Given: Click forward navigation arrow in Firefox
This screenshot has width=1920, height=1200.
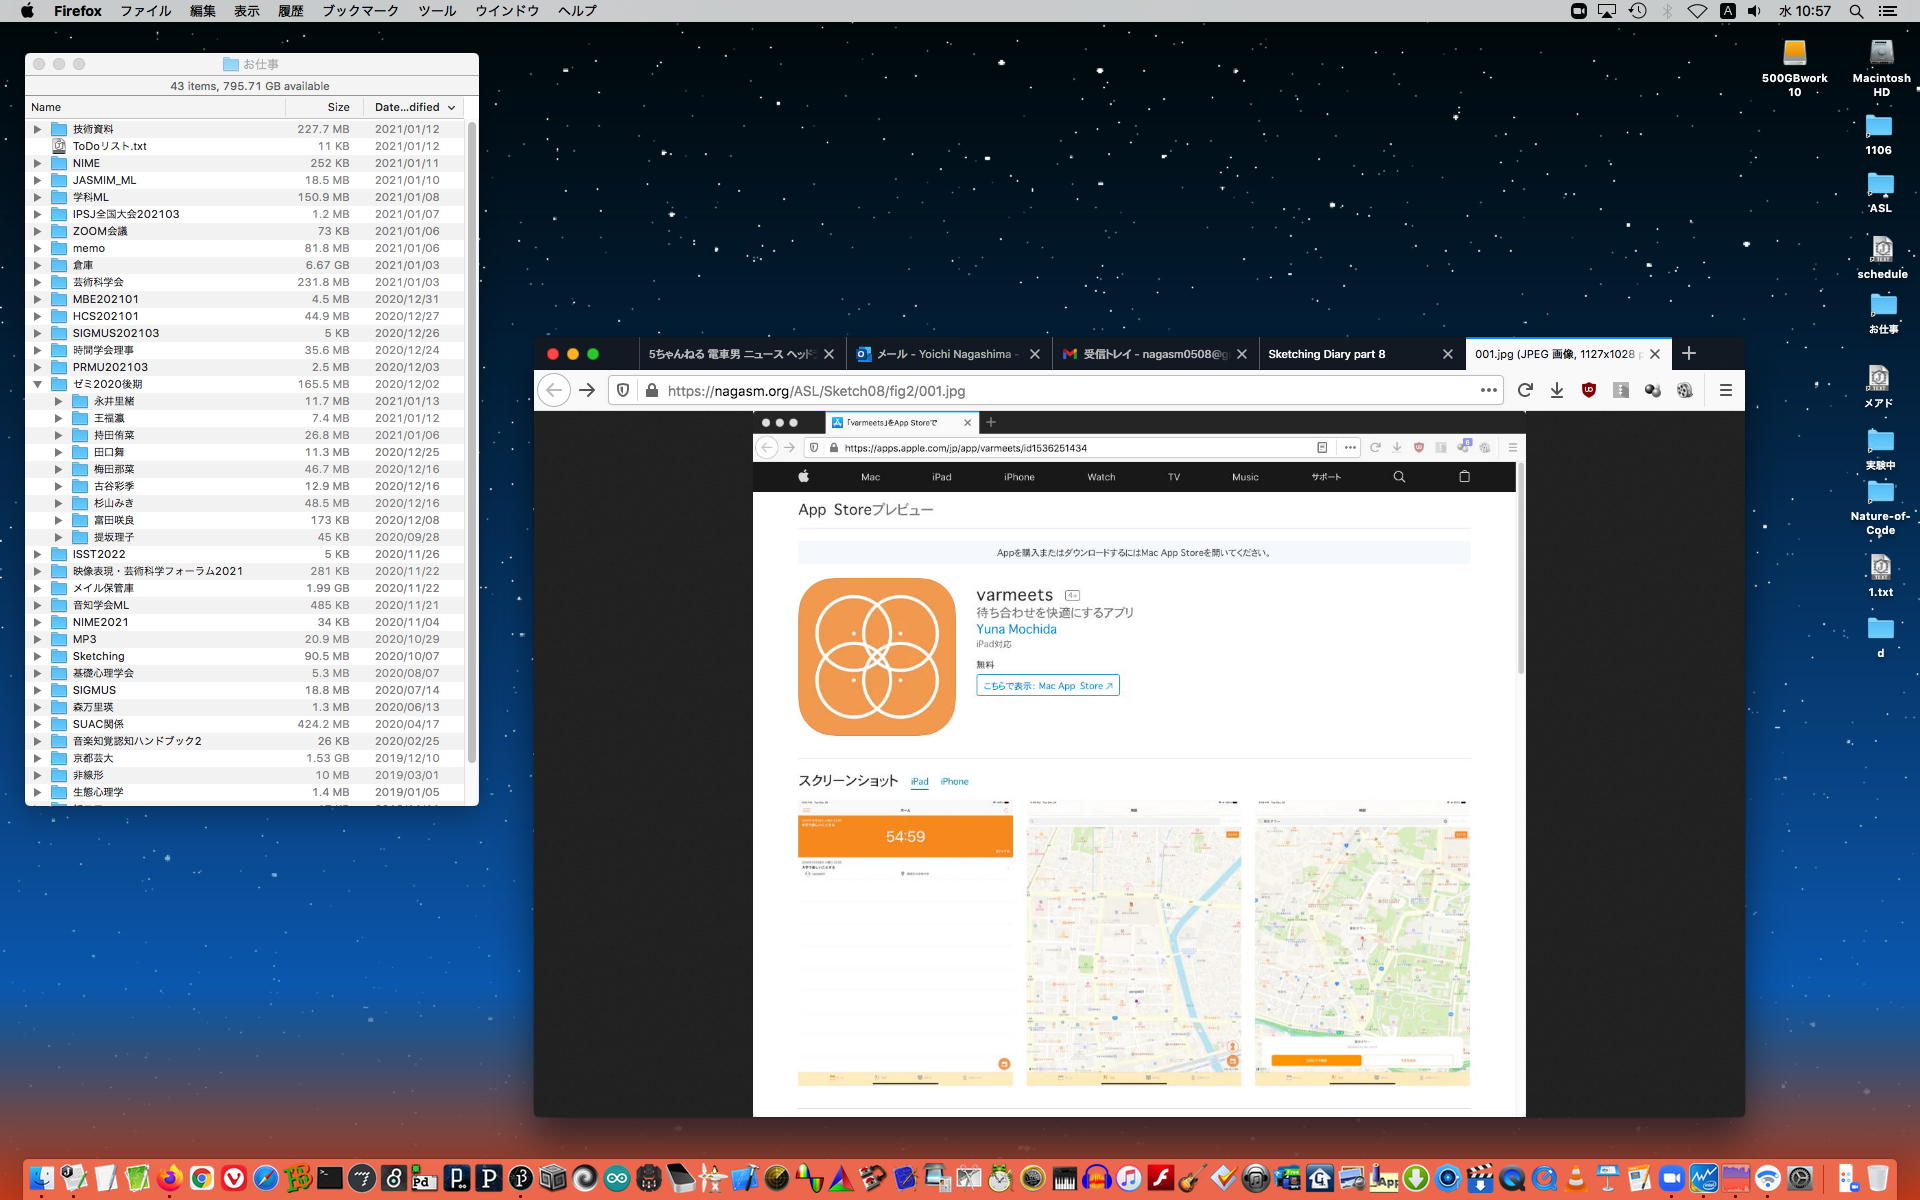Looking at the screenshot, I should click(x=587, y=391).
